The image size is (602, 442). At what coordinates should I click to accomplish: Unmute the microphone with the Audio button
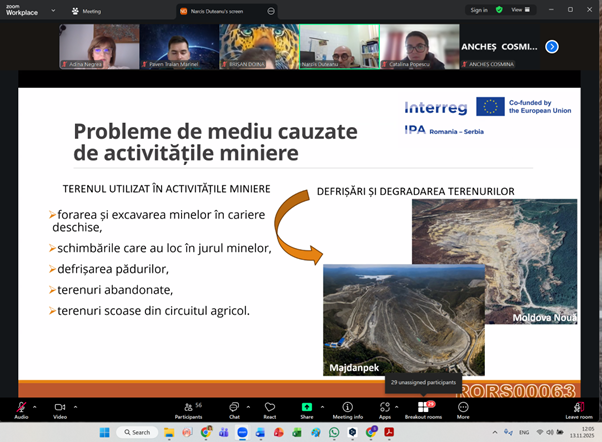pos(21,408)
